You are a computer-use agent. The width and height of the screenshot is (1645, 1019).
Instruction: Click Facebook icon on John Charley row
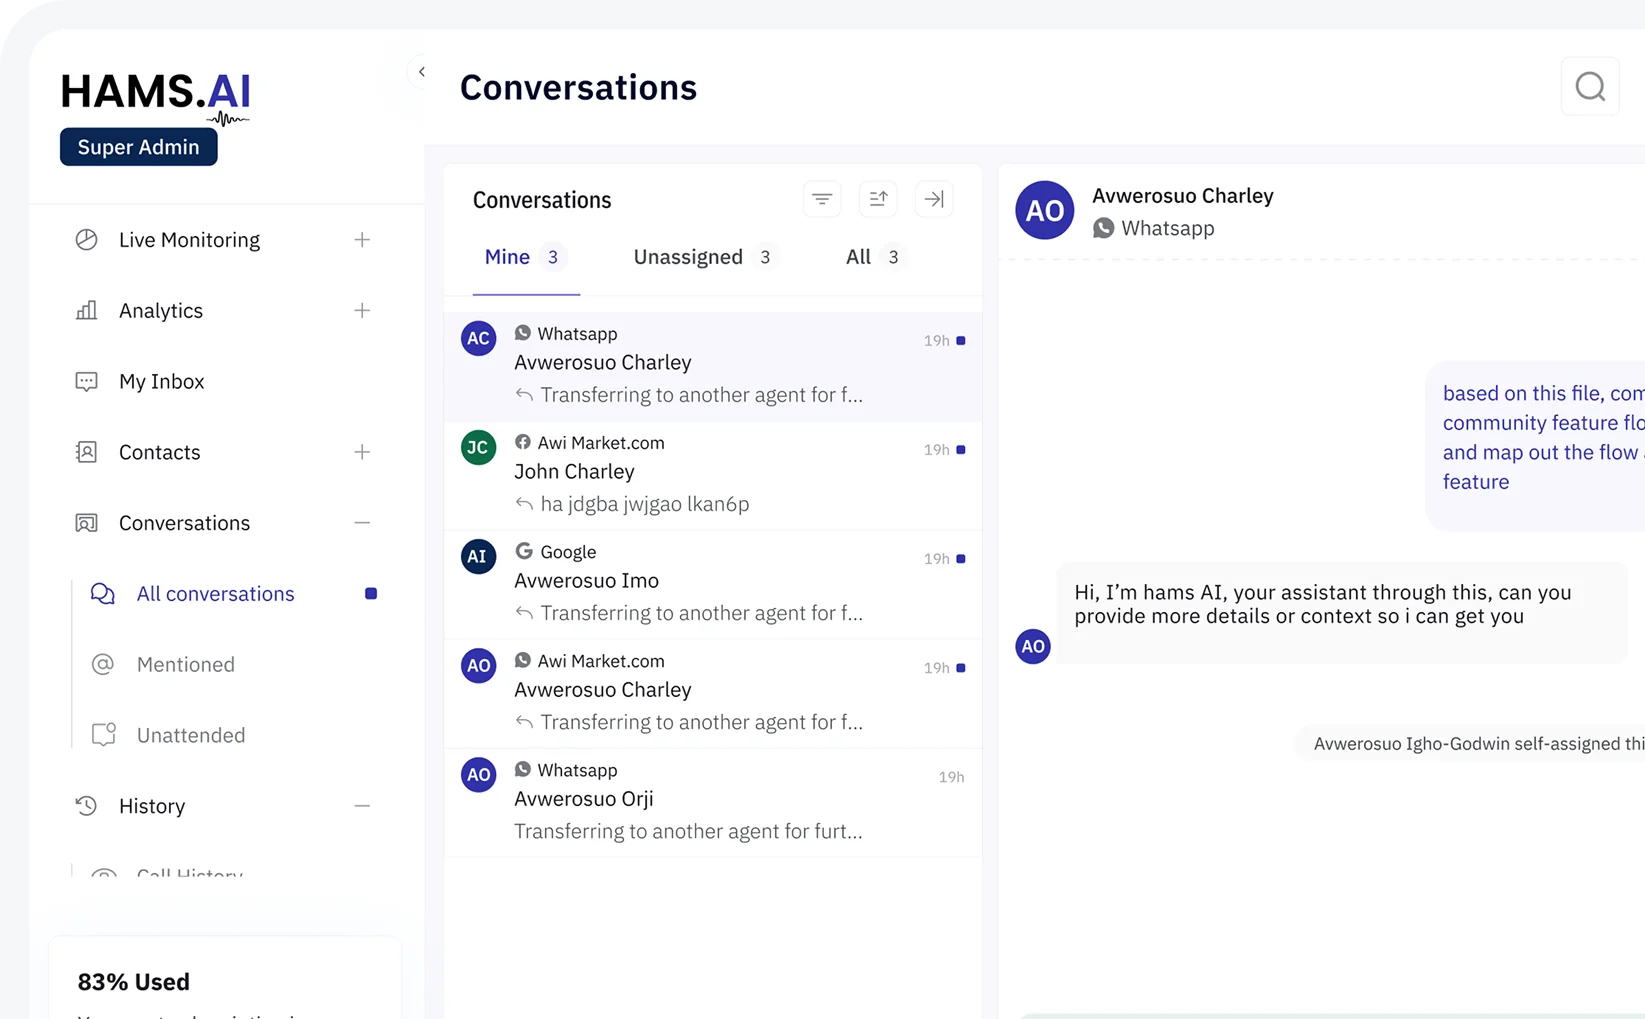(x=523, y=442)
